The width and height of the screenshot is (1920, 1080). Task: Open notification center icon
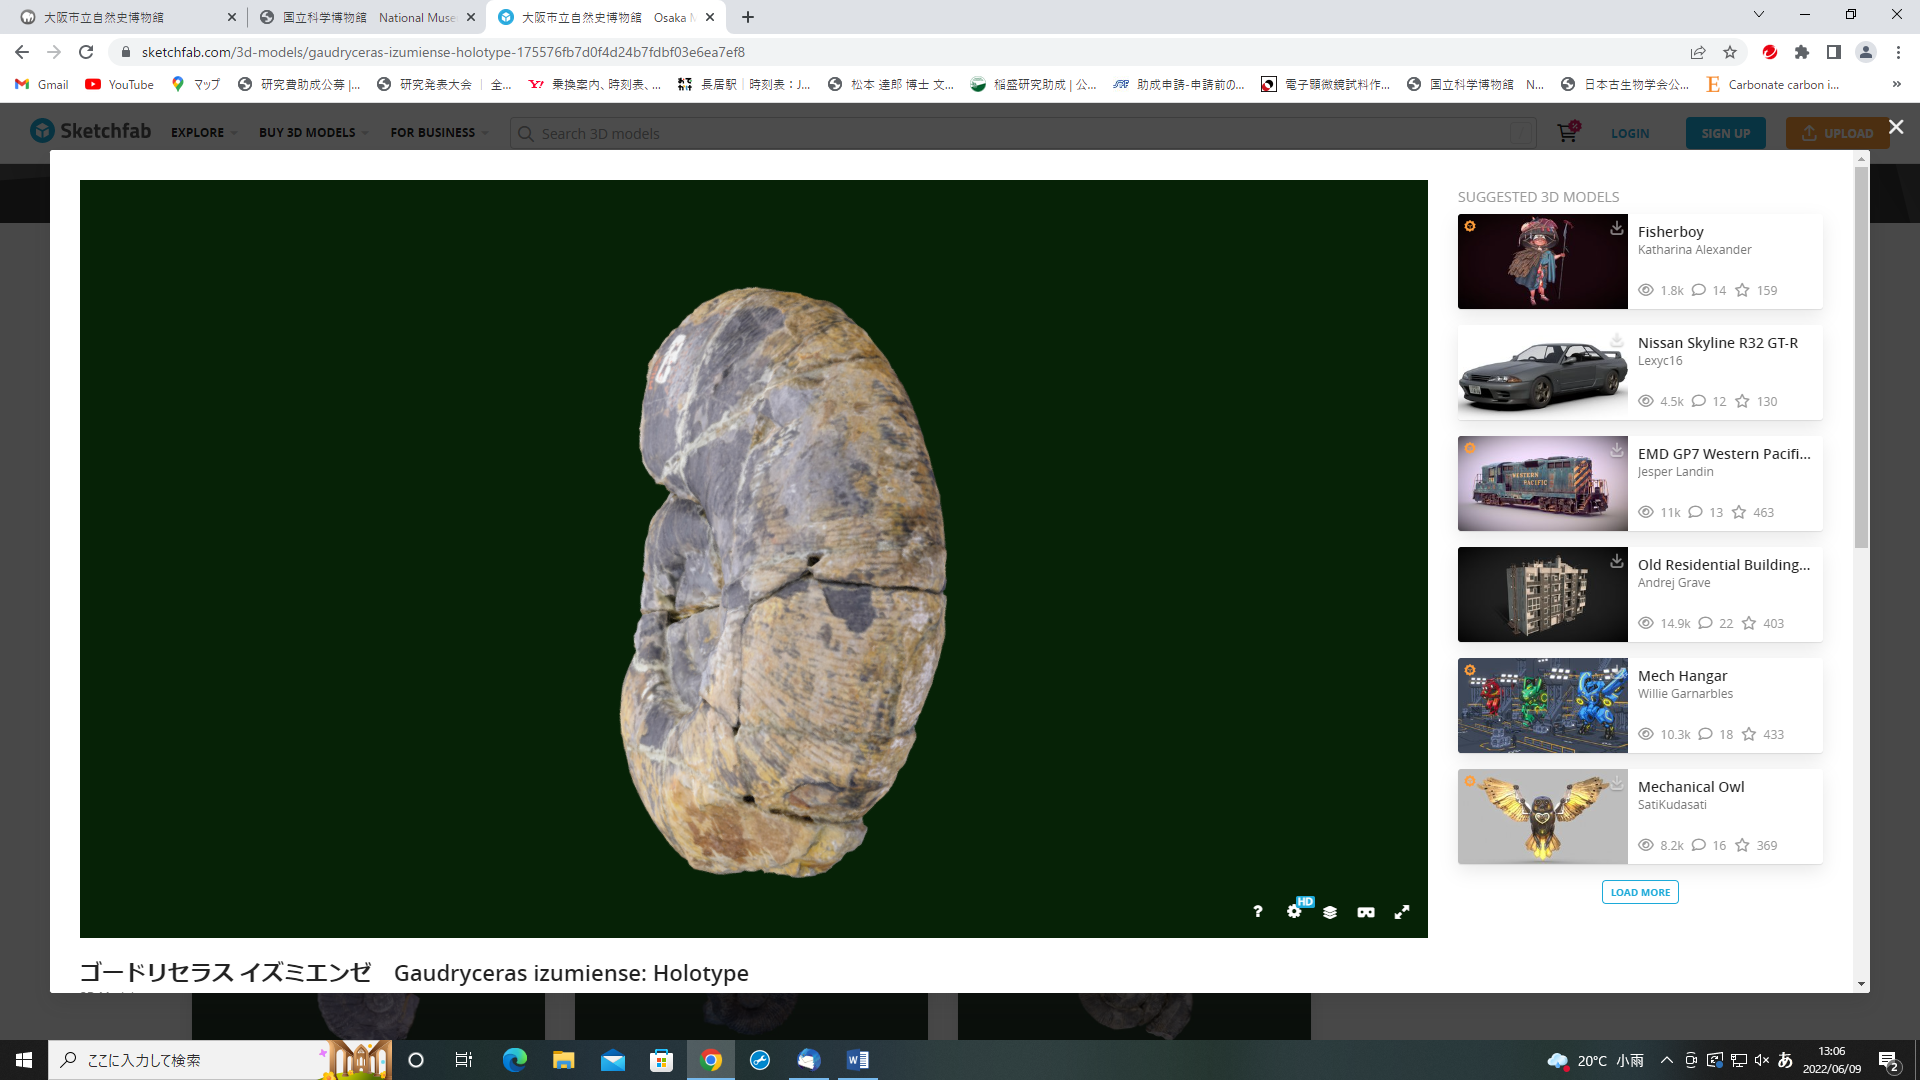[x=1888, y=1060]
